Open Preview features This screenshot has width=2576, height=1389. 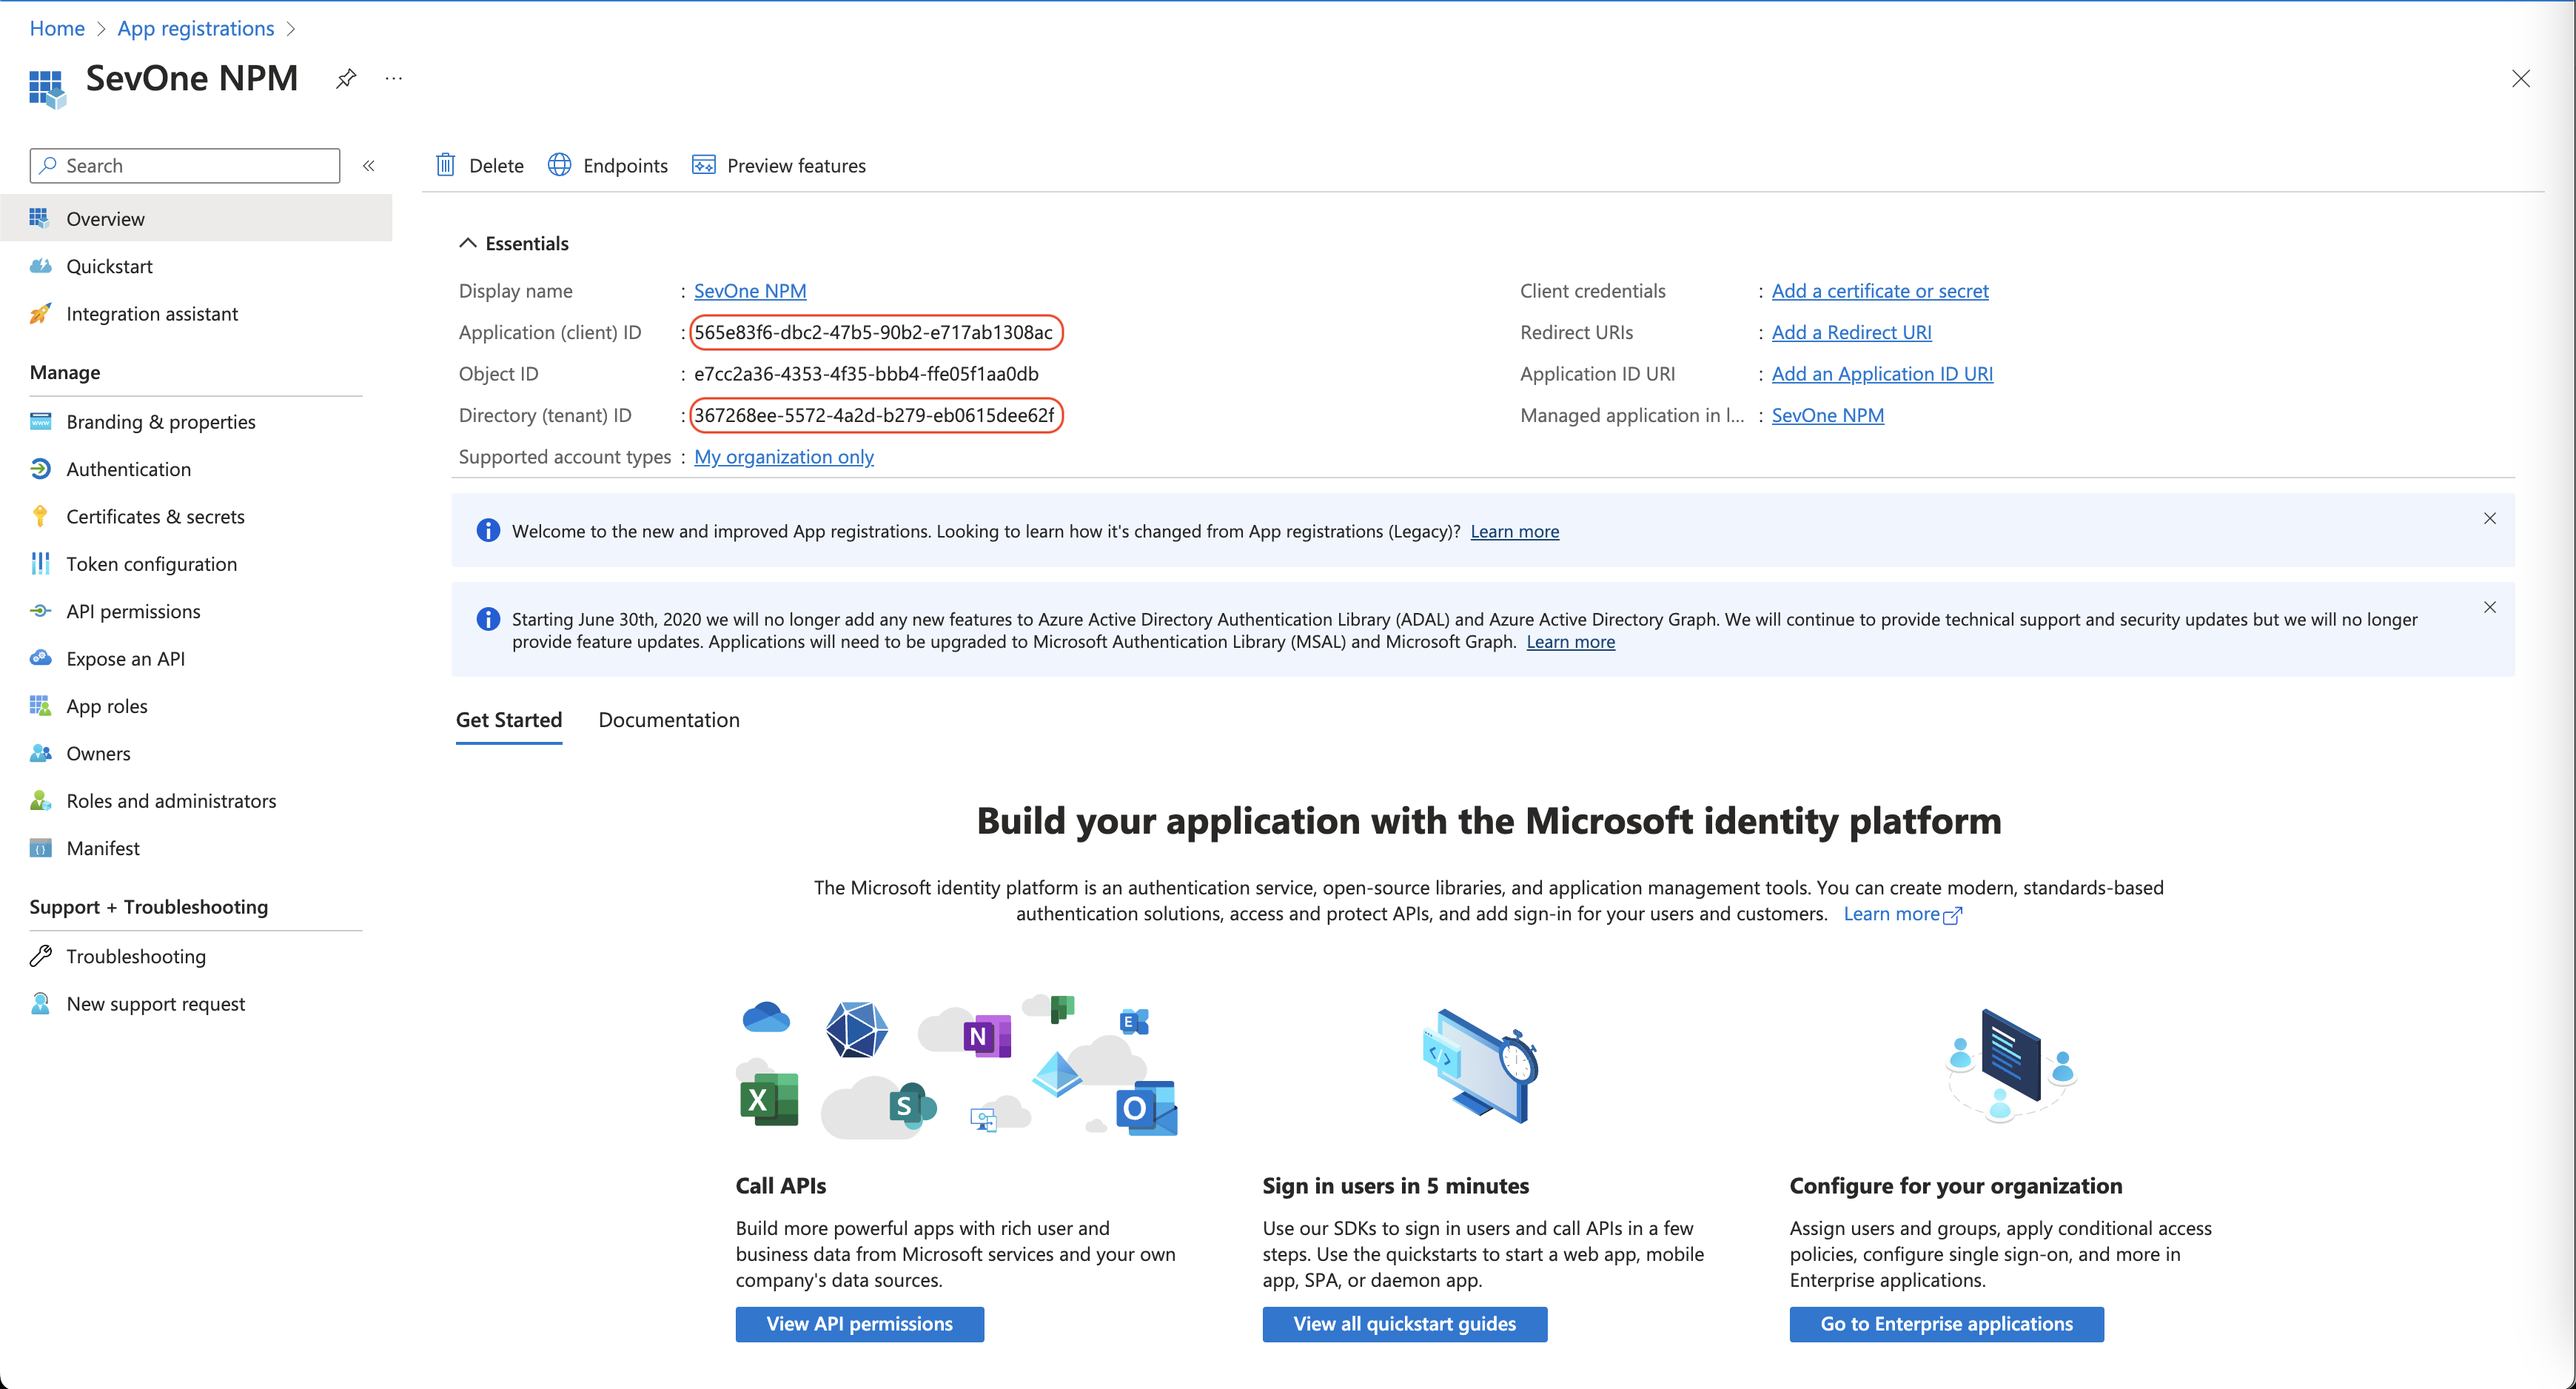pyautogui.click(x=779, y=165)
